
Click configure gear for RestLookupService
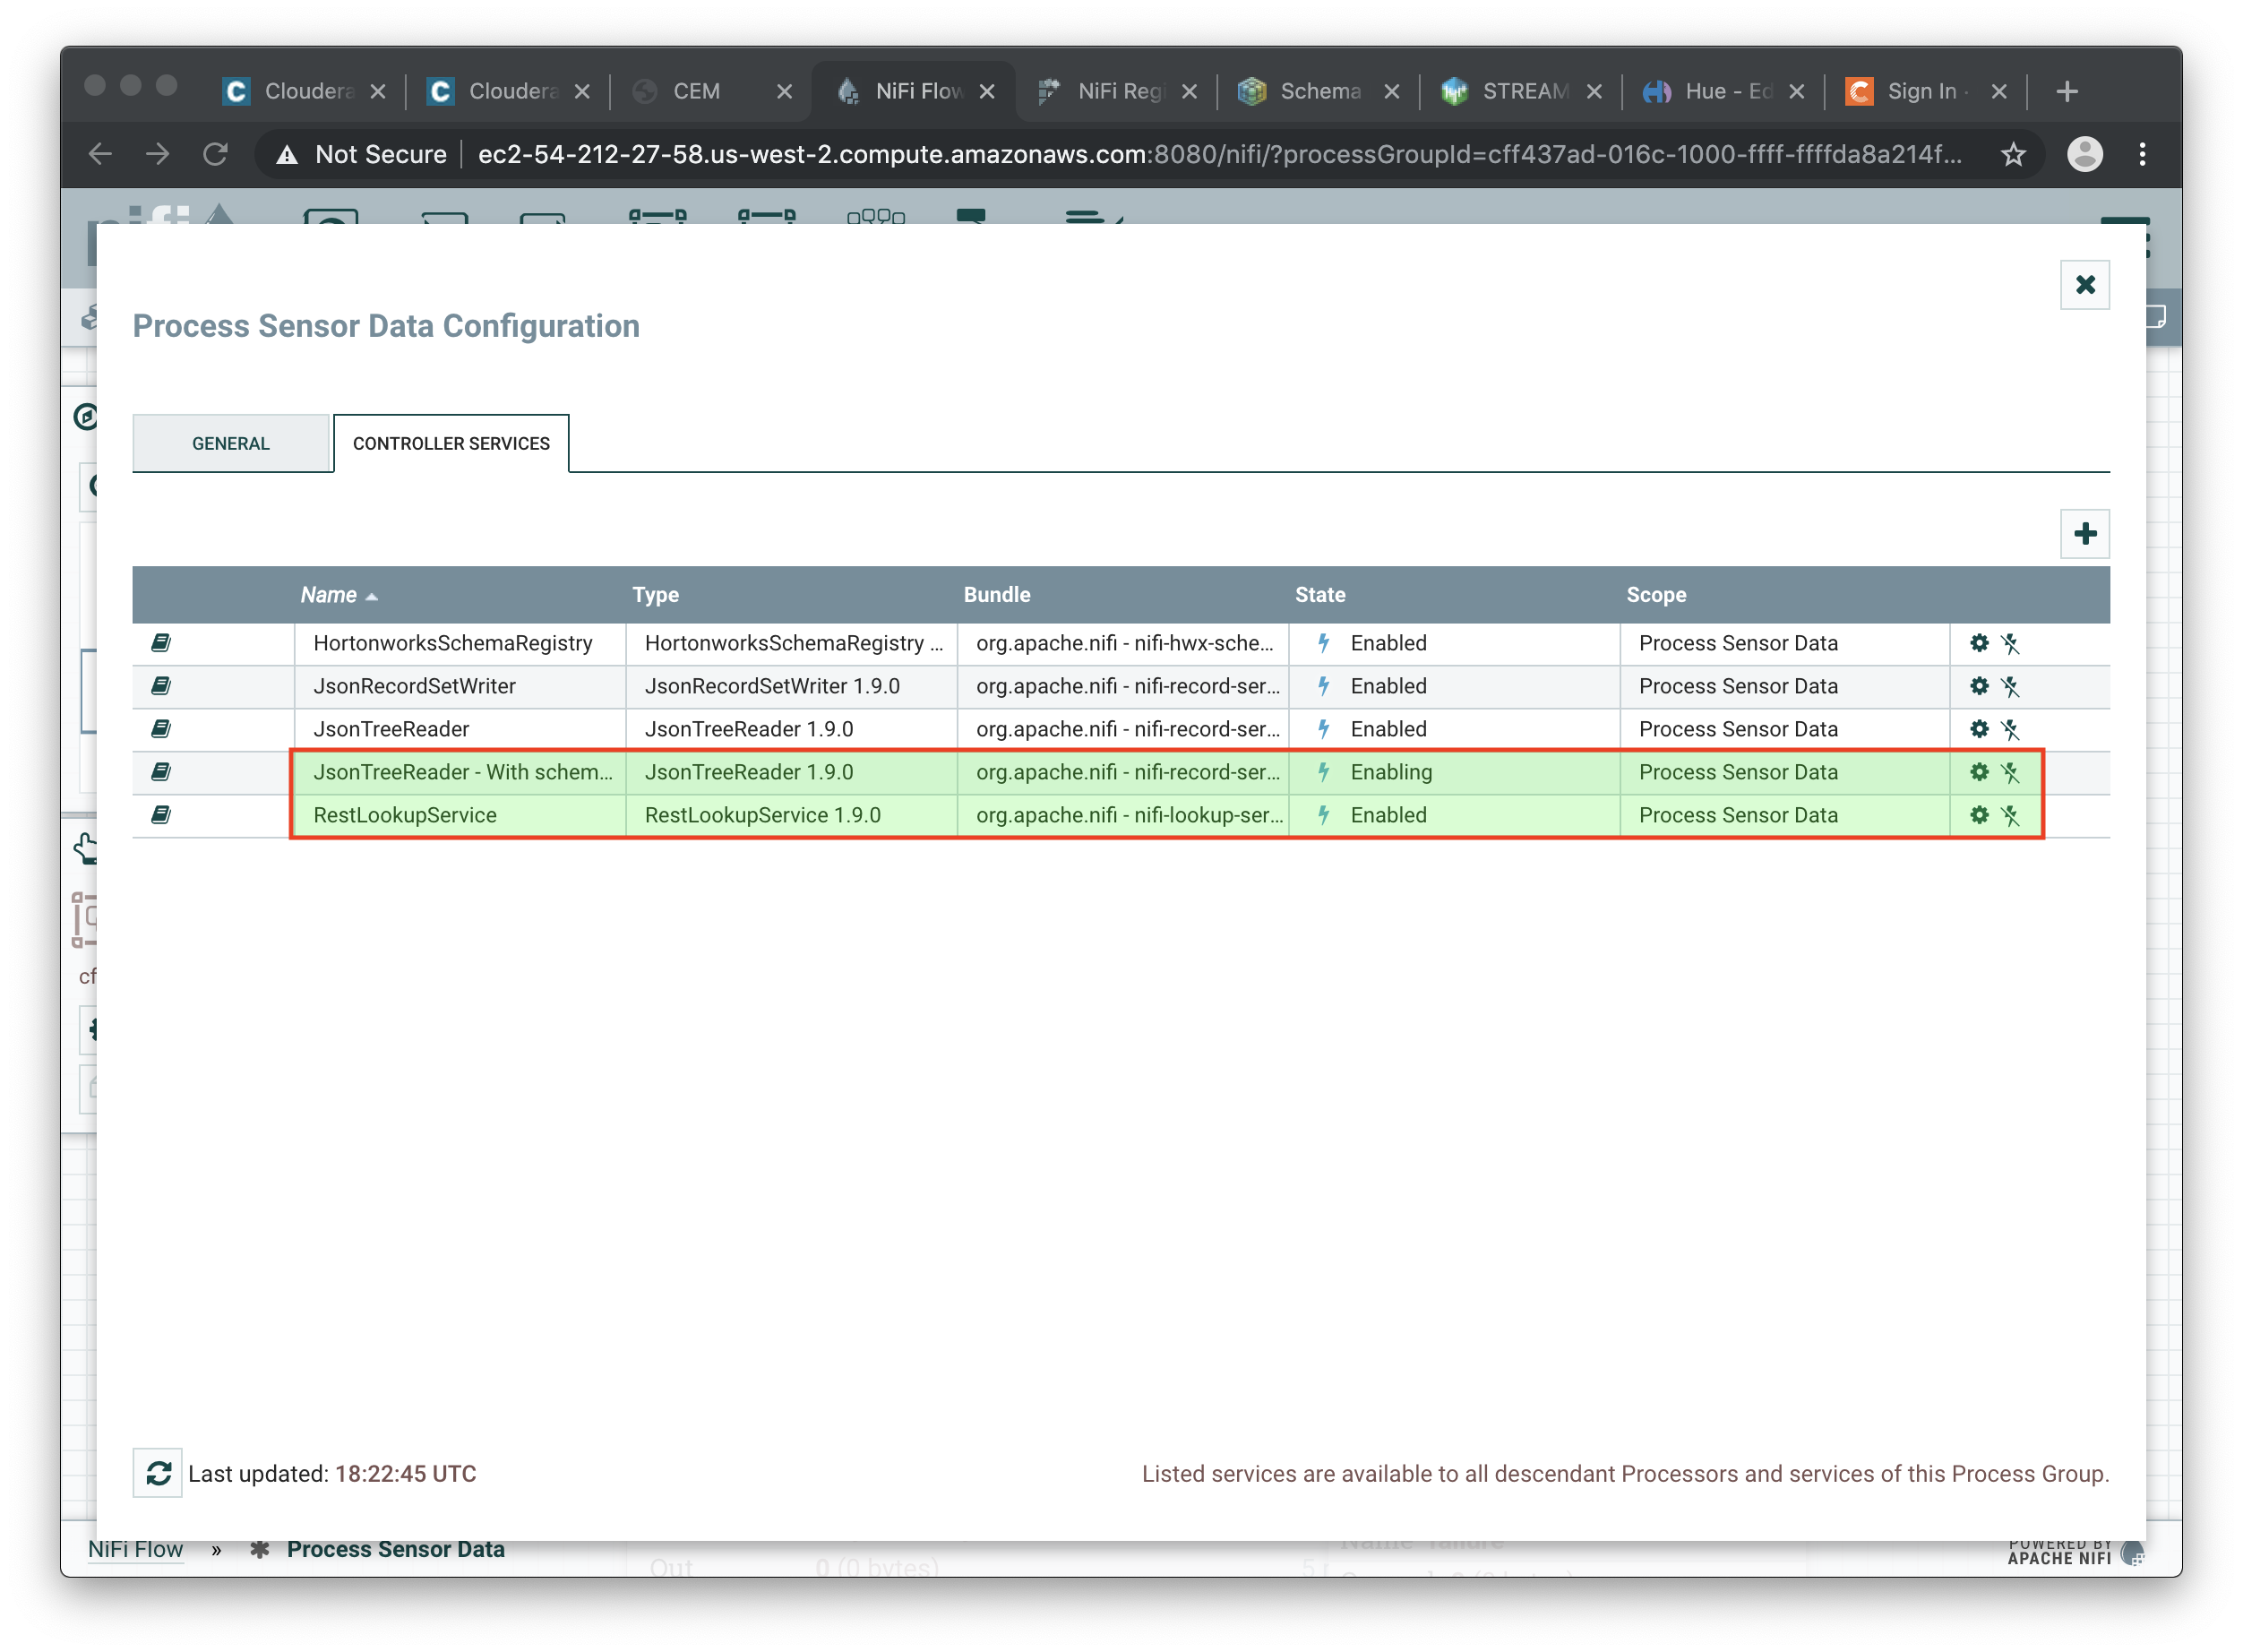click(x=1978, y=815)
